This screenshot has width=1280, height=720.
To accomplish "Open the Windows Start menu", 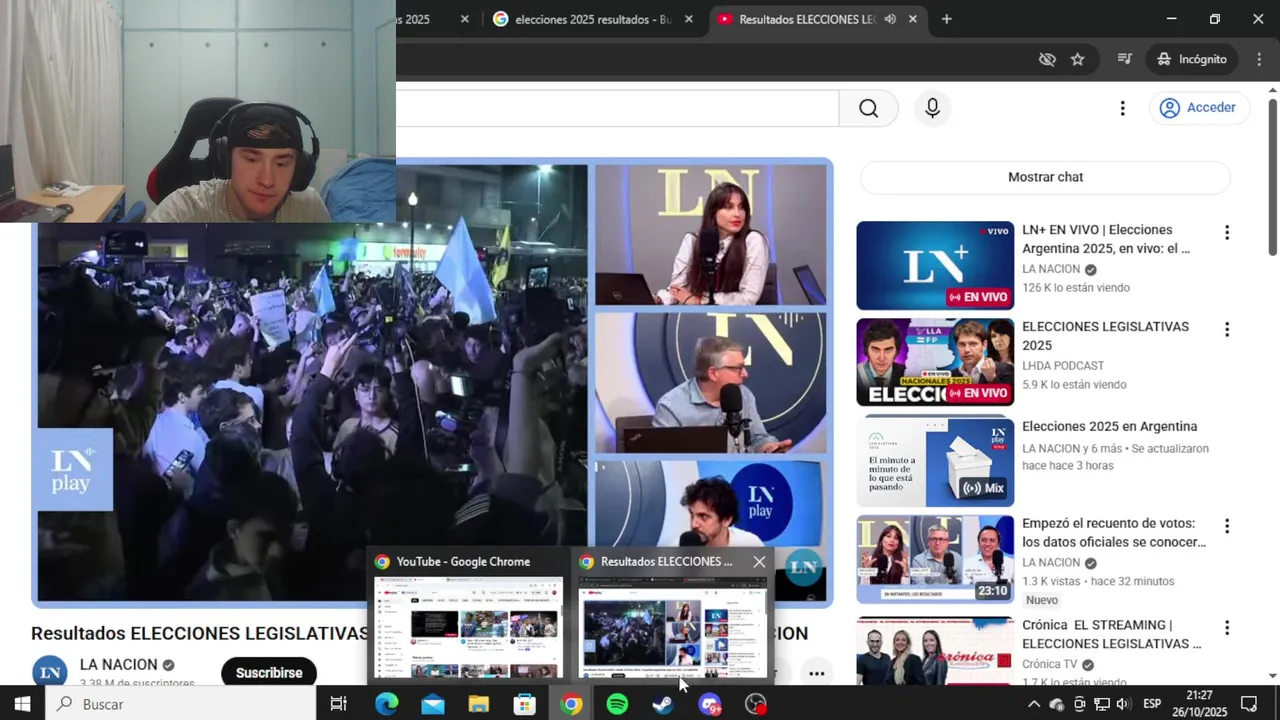I will (x=22, y=704).
